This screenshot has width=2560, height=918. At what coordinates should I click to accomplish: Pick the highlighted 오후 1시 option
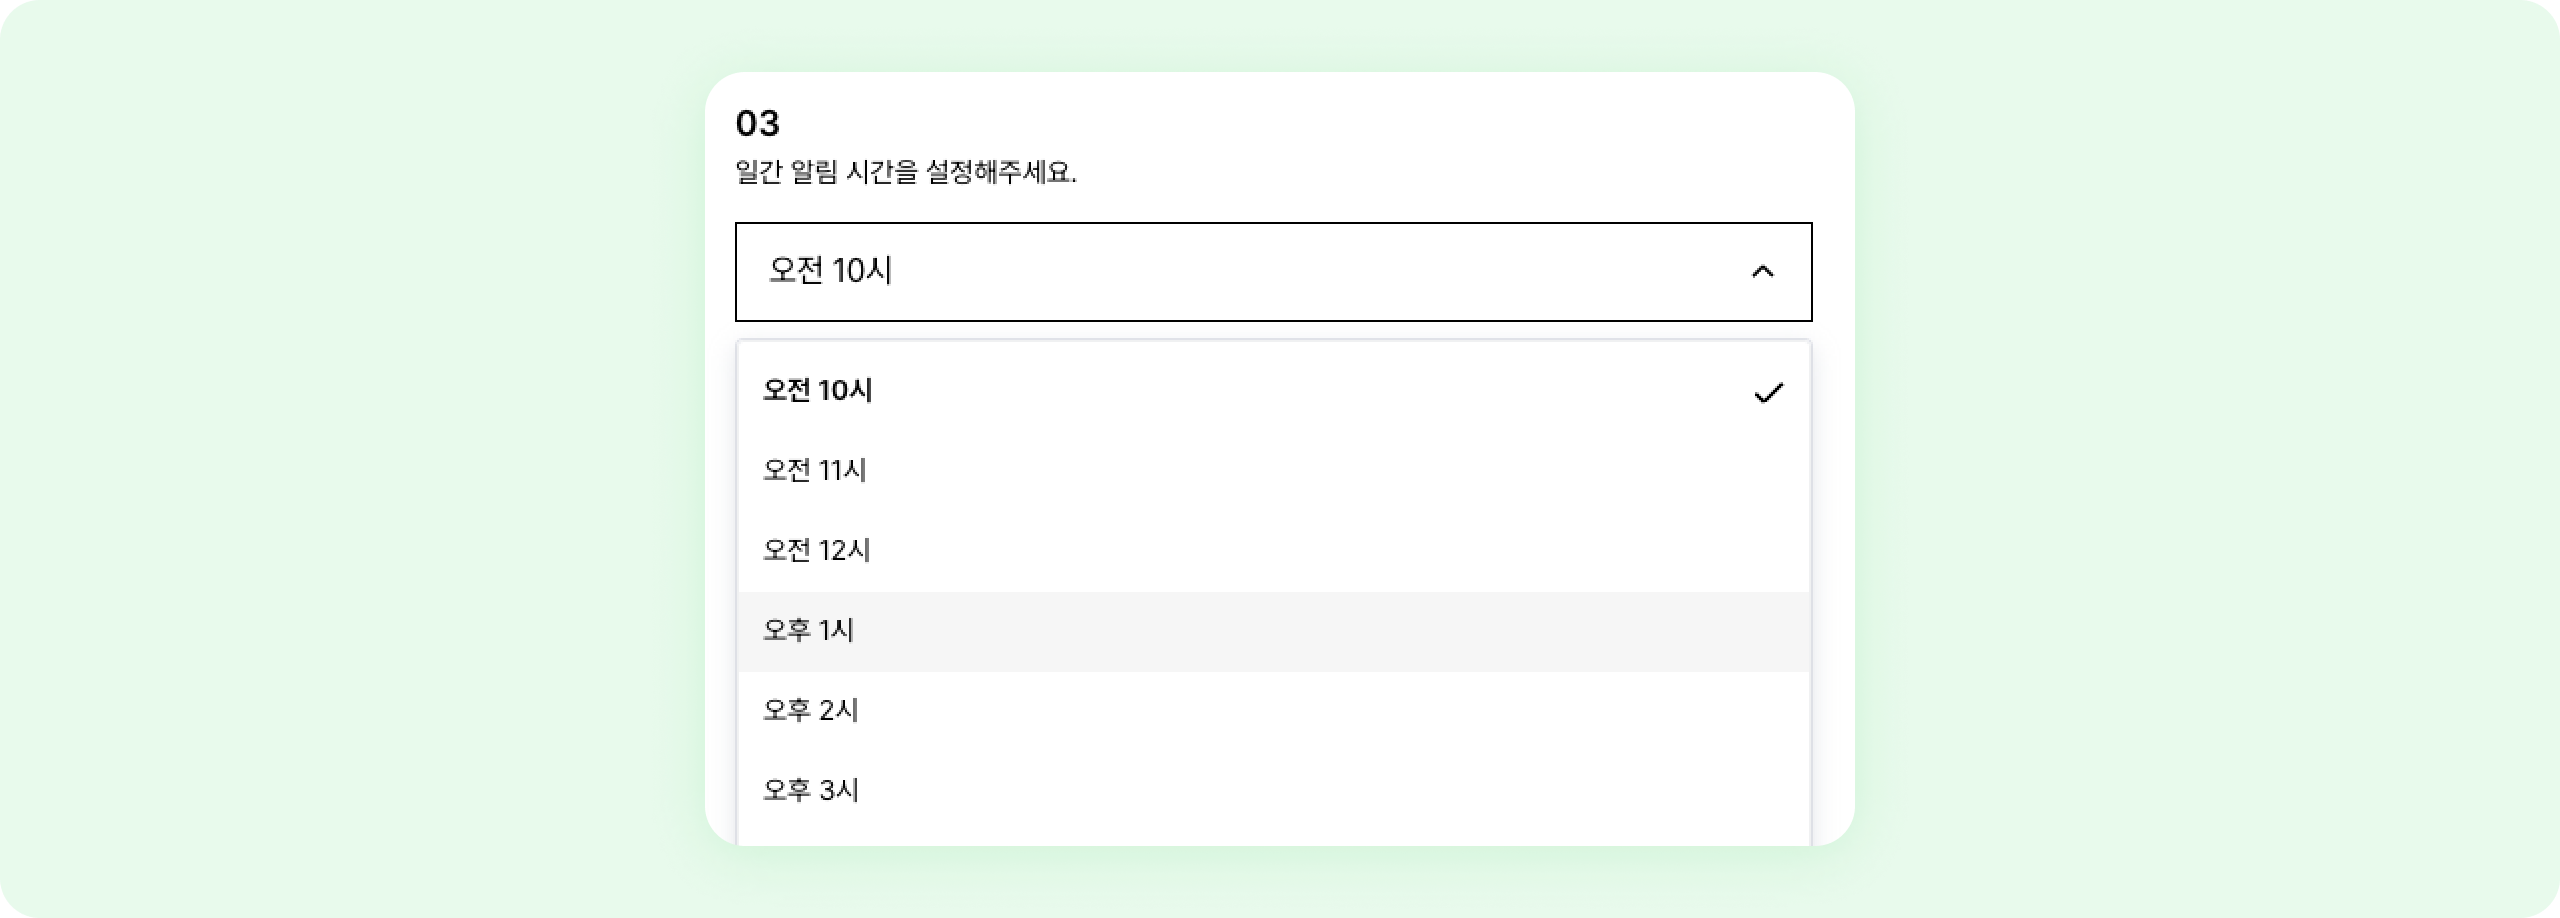tap(808, 631)
